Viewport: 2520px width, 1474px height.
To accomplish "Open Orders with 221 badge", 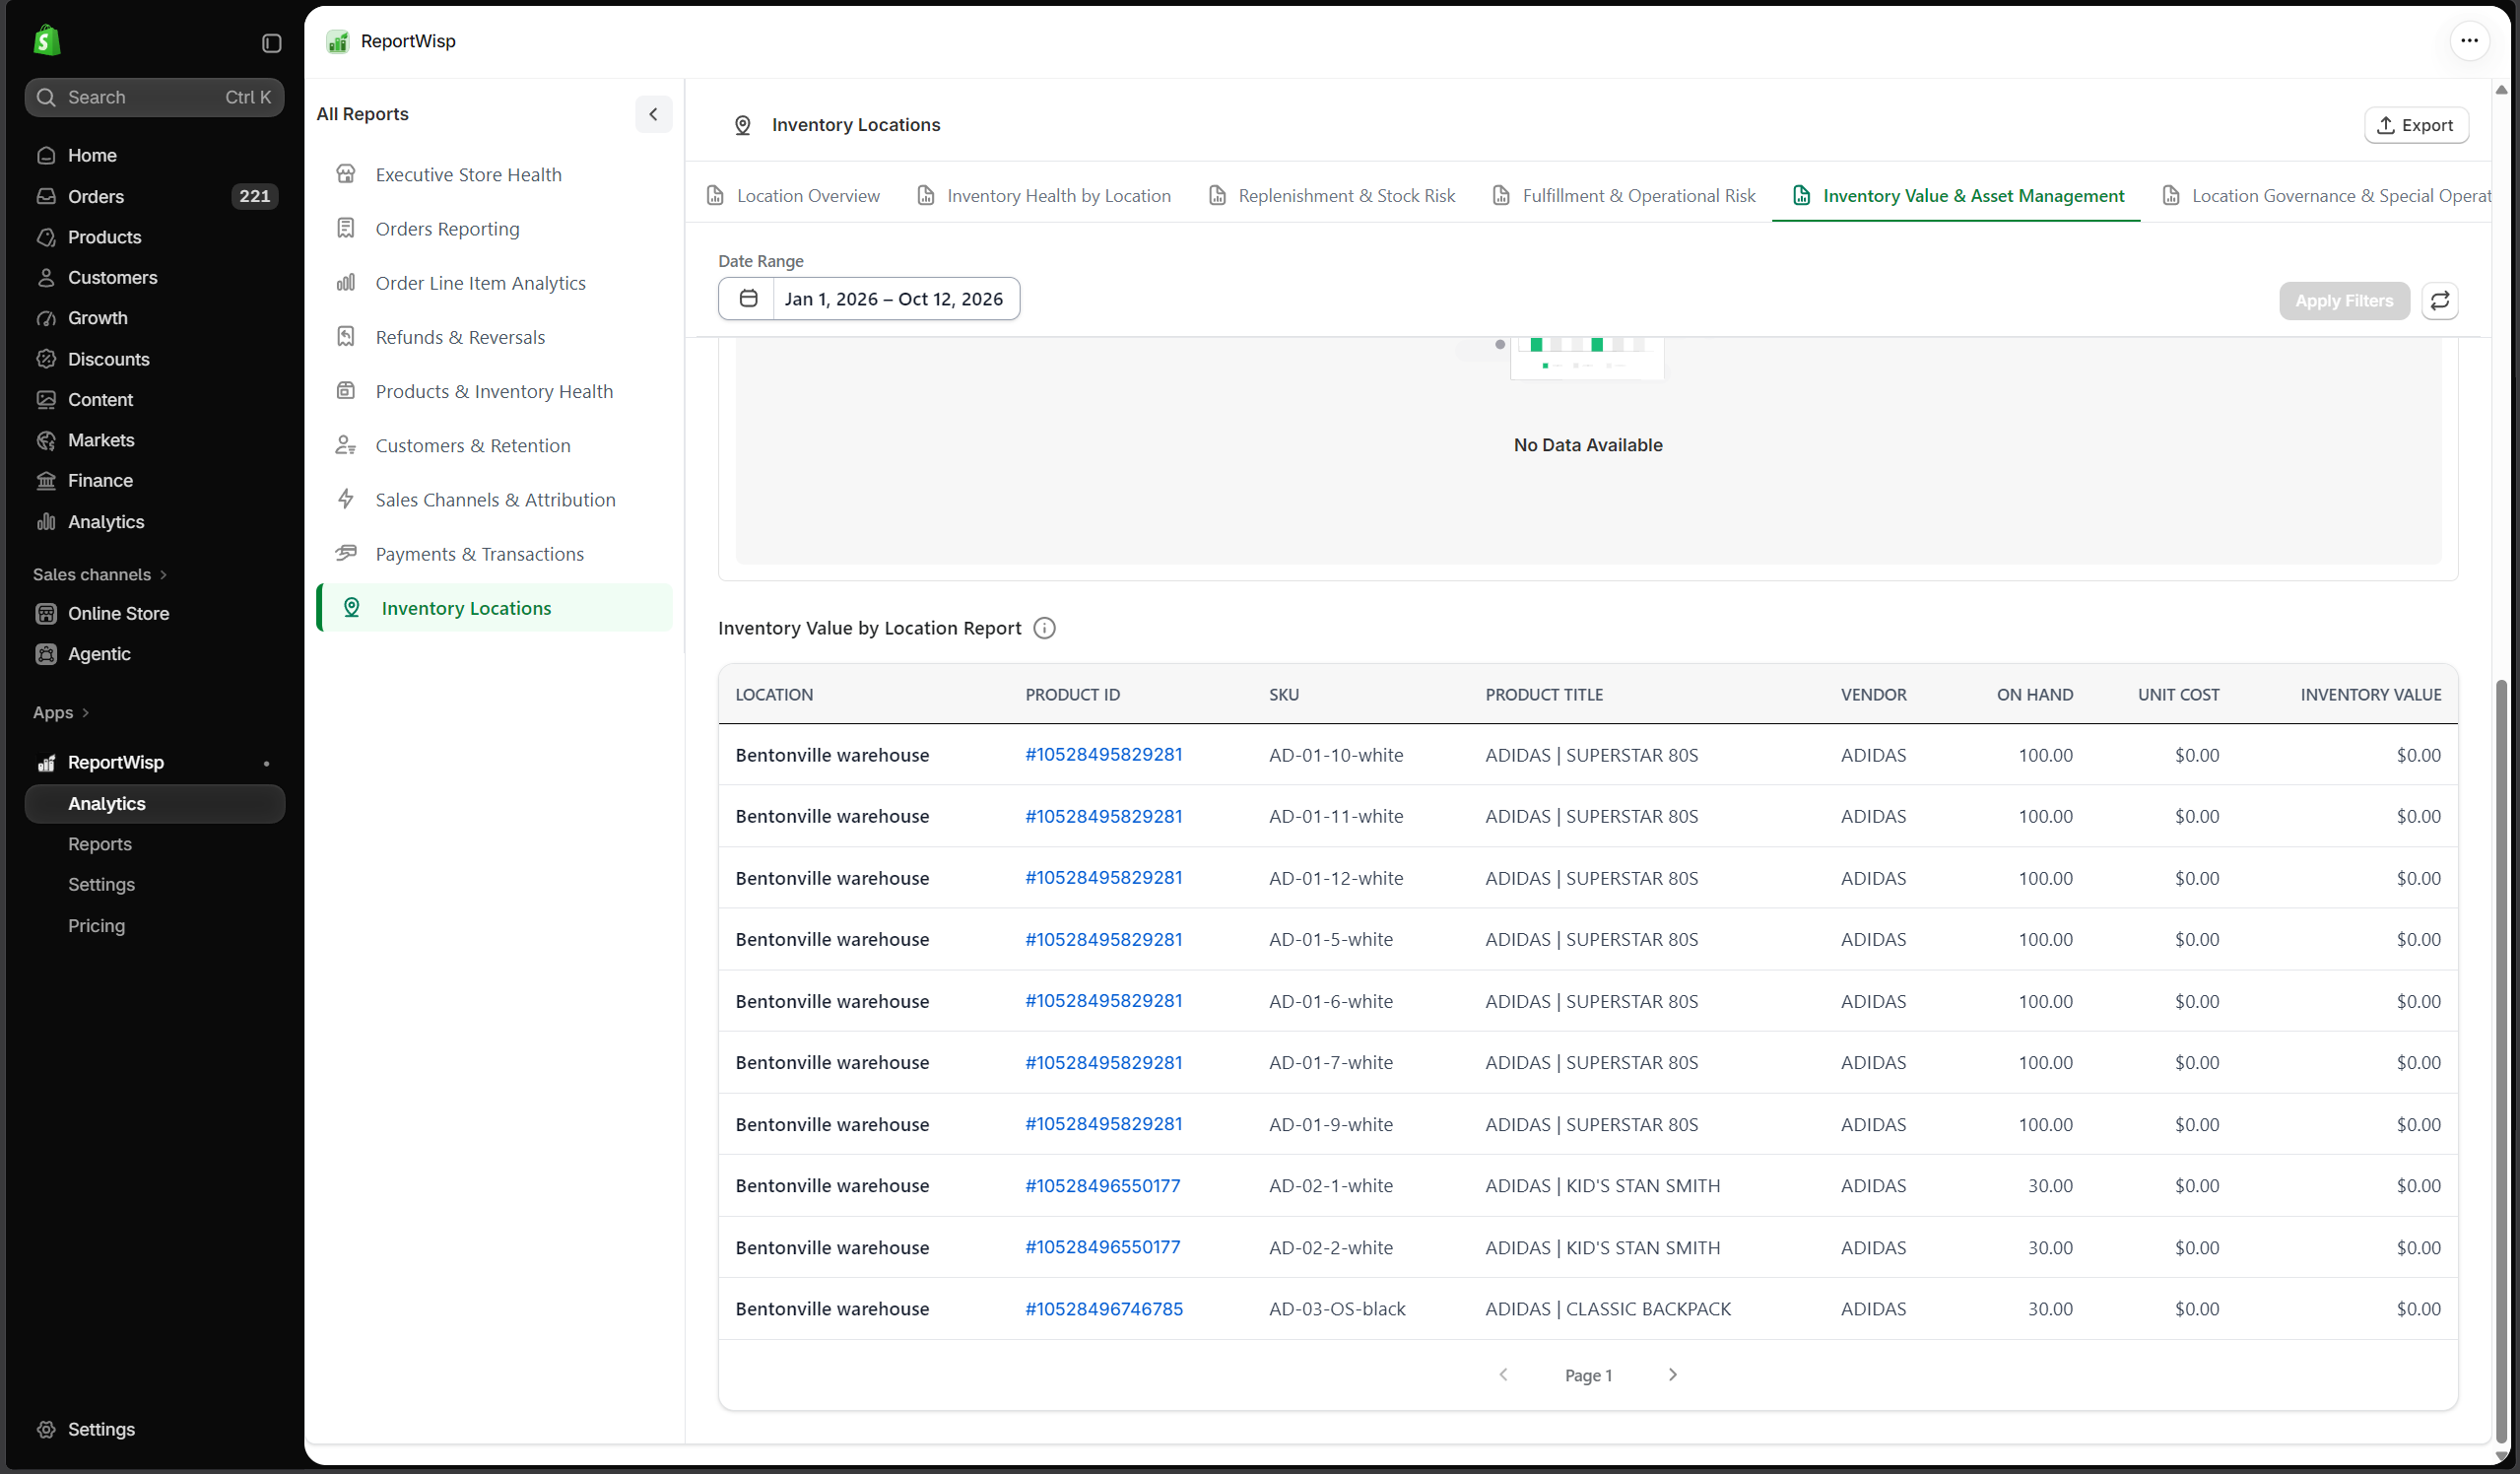I will [x=154, y=196].
